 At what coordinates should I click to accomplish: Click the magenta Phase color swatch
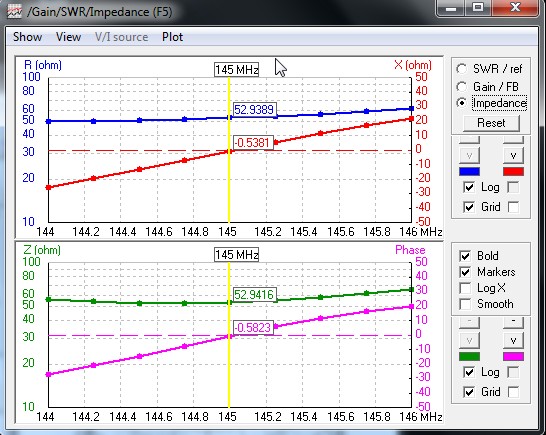[513, 356]
